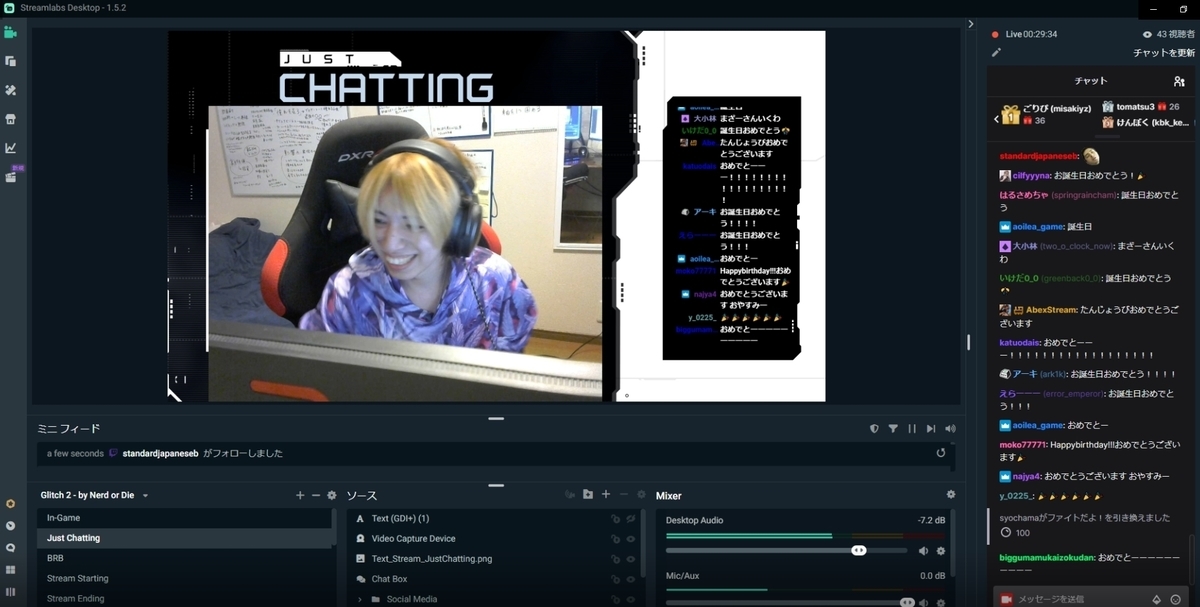Toggle visibility of Text_Stream_JustChatting.png source
Viewport: 1200px width, 607px height.
(631, 558)
